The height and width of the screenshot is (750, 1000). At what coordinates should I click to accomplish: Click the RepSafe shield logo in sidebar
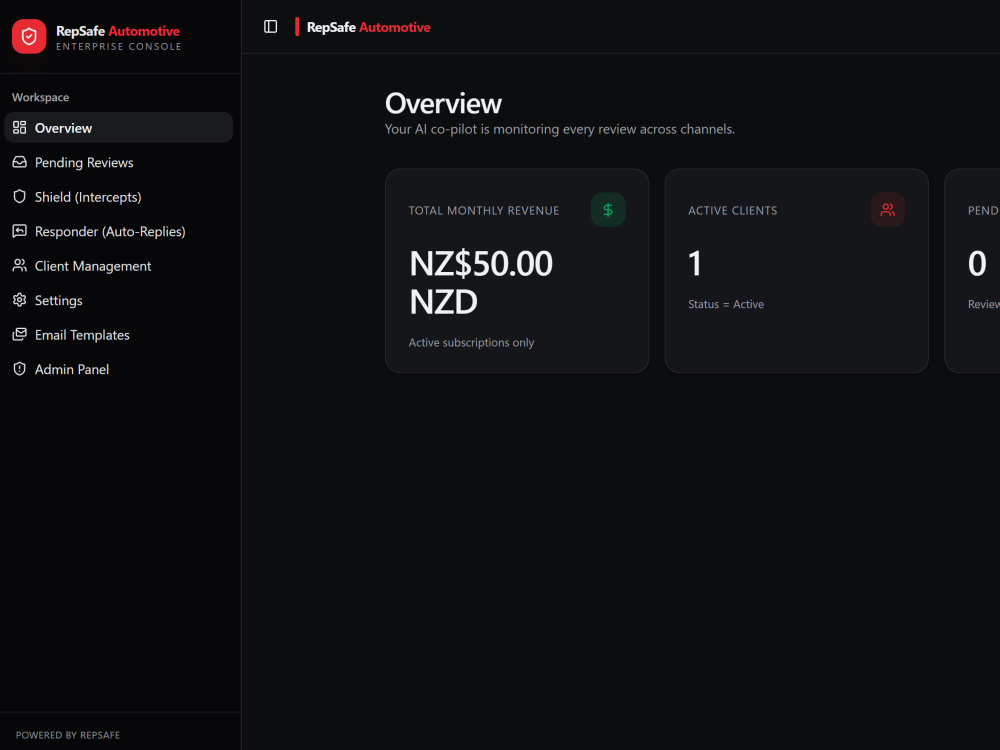(x=29, y=36)
